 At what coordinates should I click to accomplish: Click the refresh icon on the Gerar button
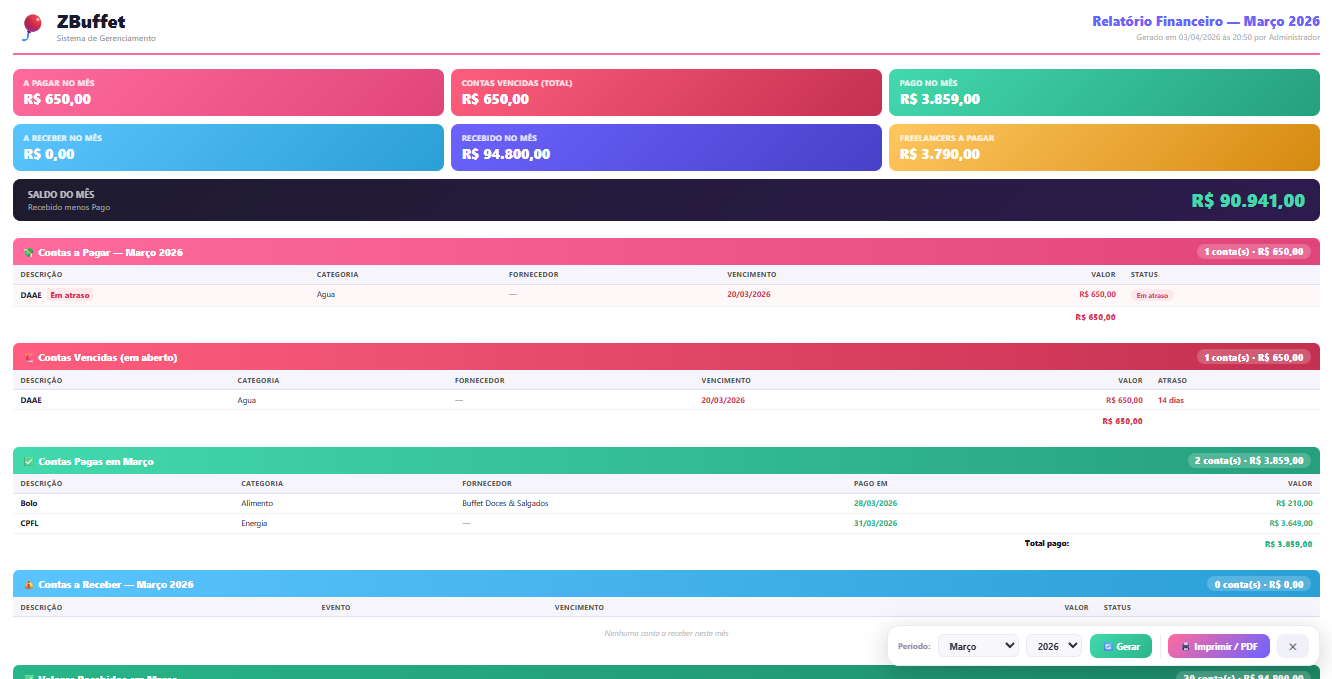[x=1108, y=647]
